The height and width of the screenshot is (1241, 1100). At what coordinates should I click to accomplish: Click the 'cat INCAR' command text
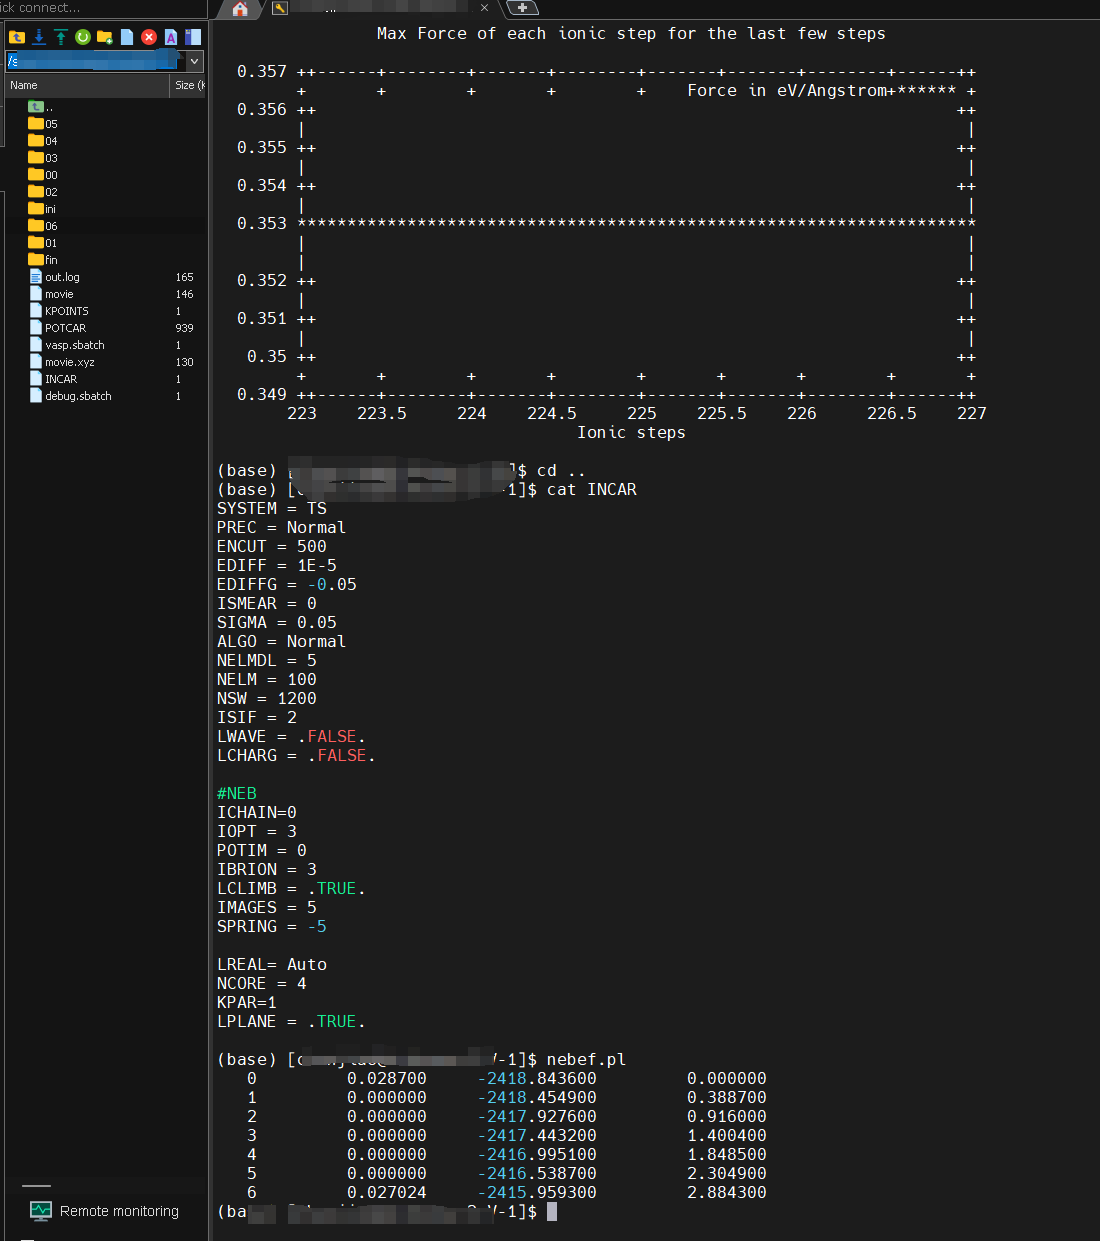coord(592,490)
